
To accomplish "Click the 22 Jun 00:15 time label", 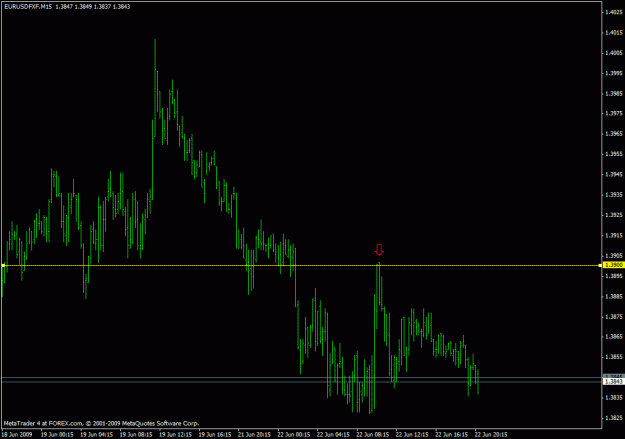I will pyautogui.click(x=294, y=434).
